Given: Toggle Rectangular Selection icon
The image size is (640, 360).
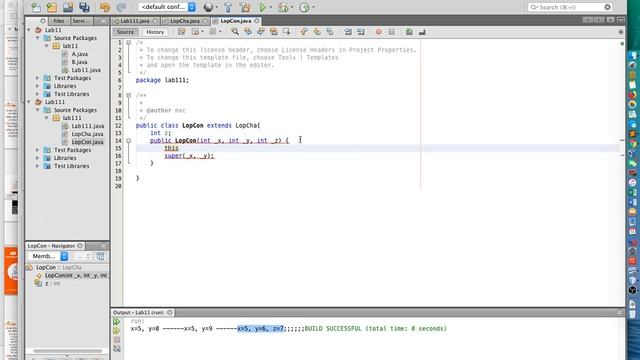Looking at the screenshot, I should (x=287, y=32).
